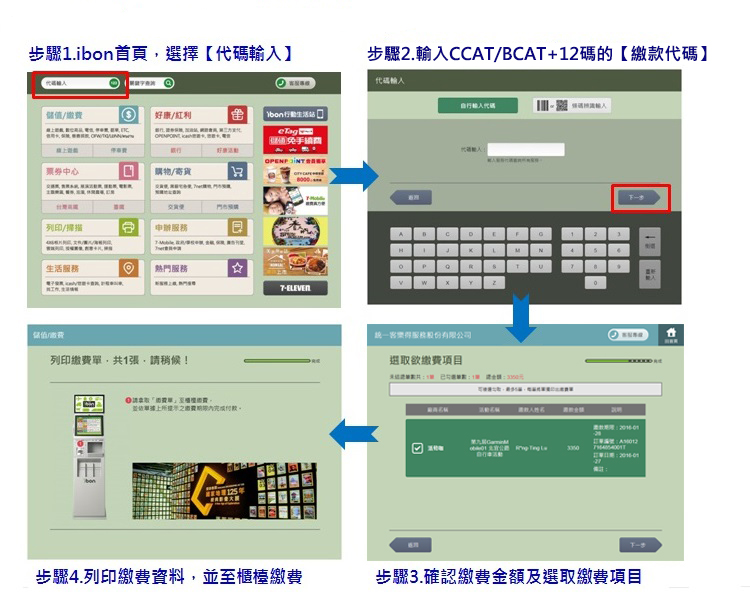Click the number 0 key
Image resolution: width=750 pixels, height=605 pixels.
click(x=596, y=283)
